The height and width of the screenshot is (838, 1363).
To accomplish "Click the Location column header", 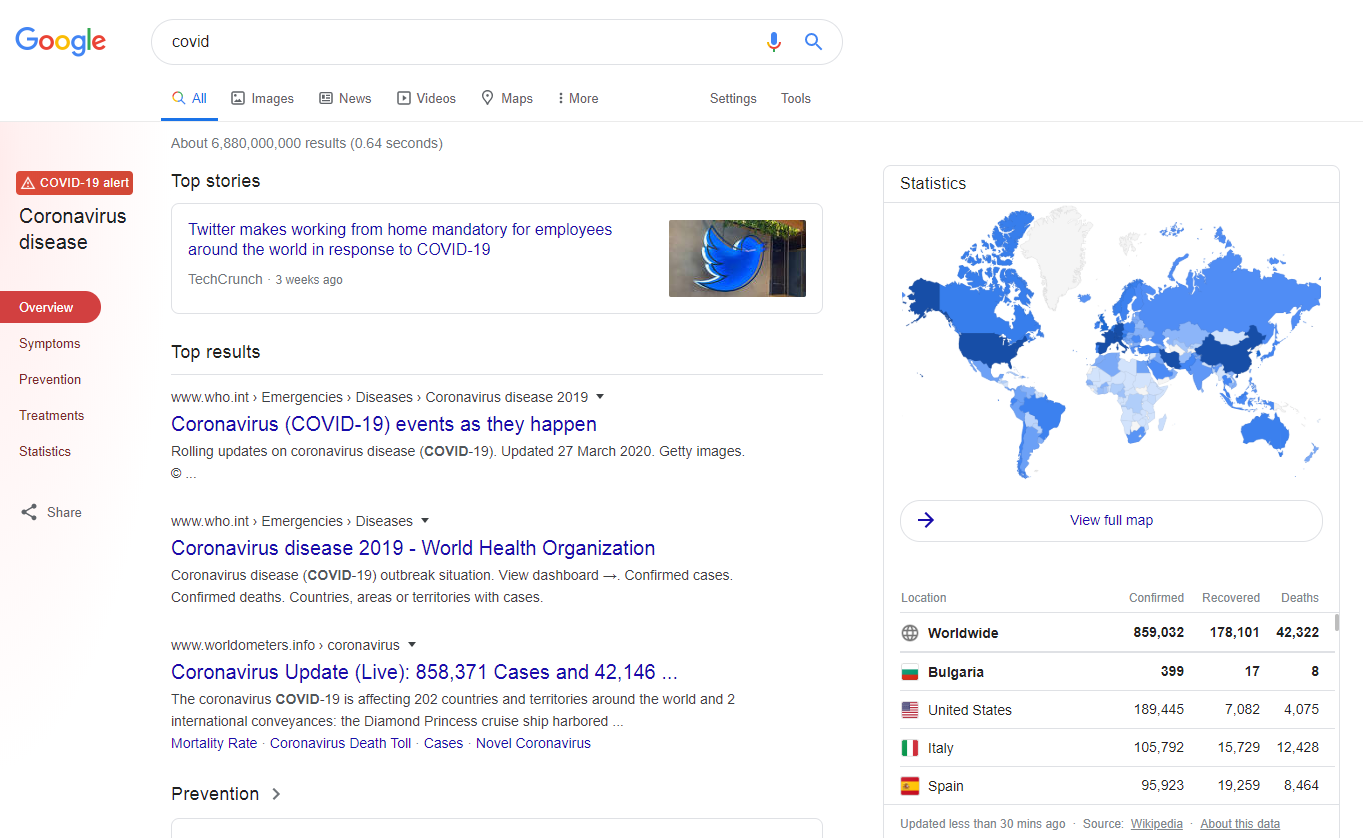I will click(x=923, y=598).
